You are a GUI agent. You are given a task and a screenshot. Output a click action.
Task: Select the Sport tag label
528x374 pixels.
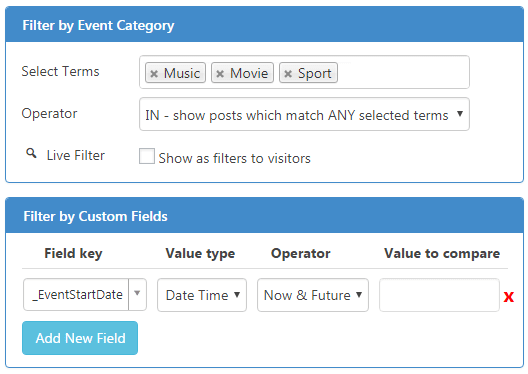pos(315,73)
